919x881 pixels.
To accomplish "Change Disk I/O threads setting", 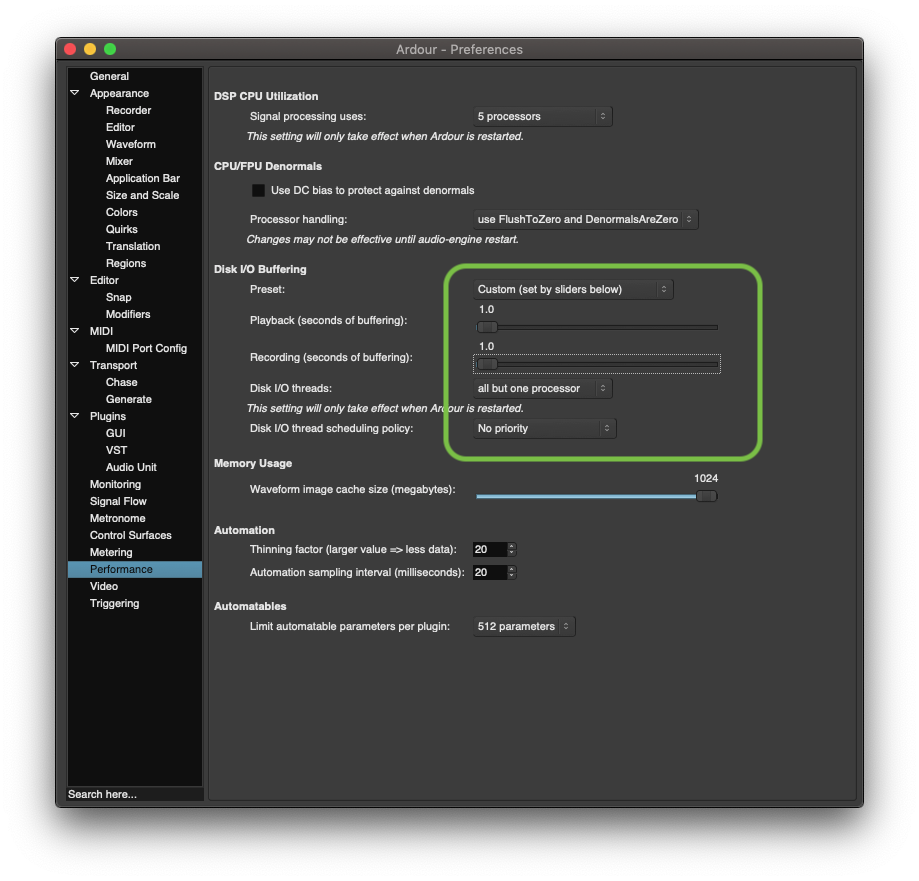I will (542, 388).
